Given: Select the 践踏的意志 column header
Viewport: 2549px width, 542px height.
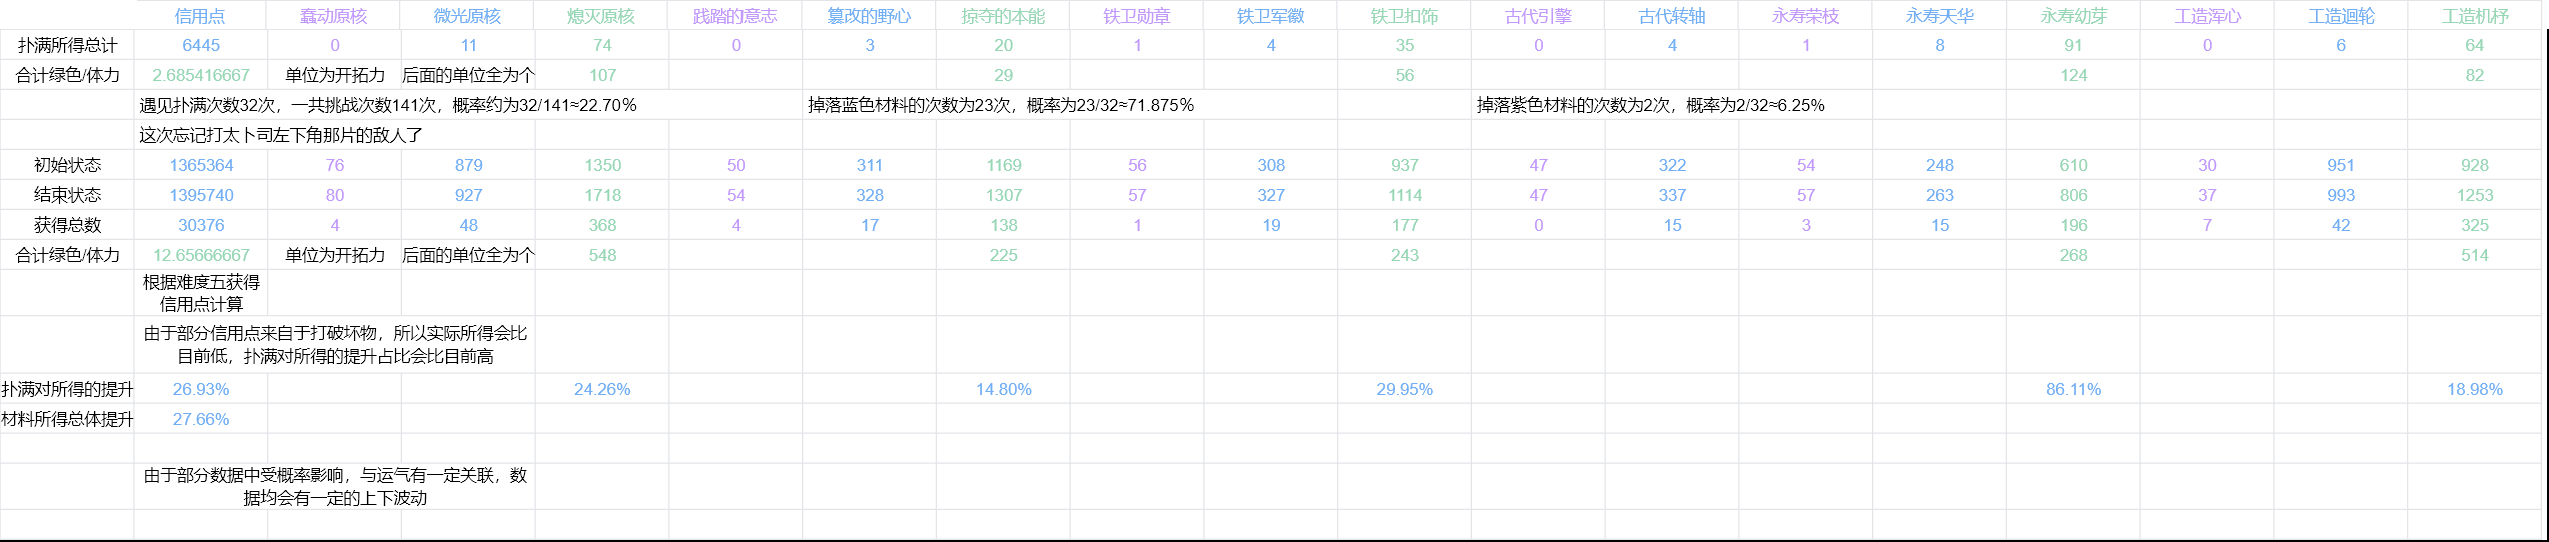Looking at the screenshot, I should coord(735,16).
